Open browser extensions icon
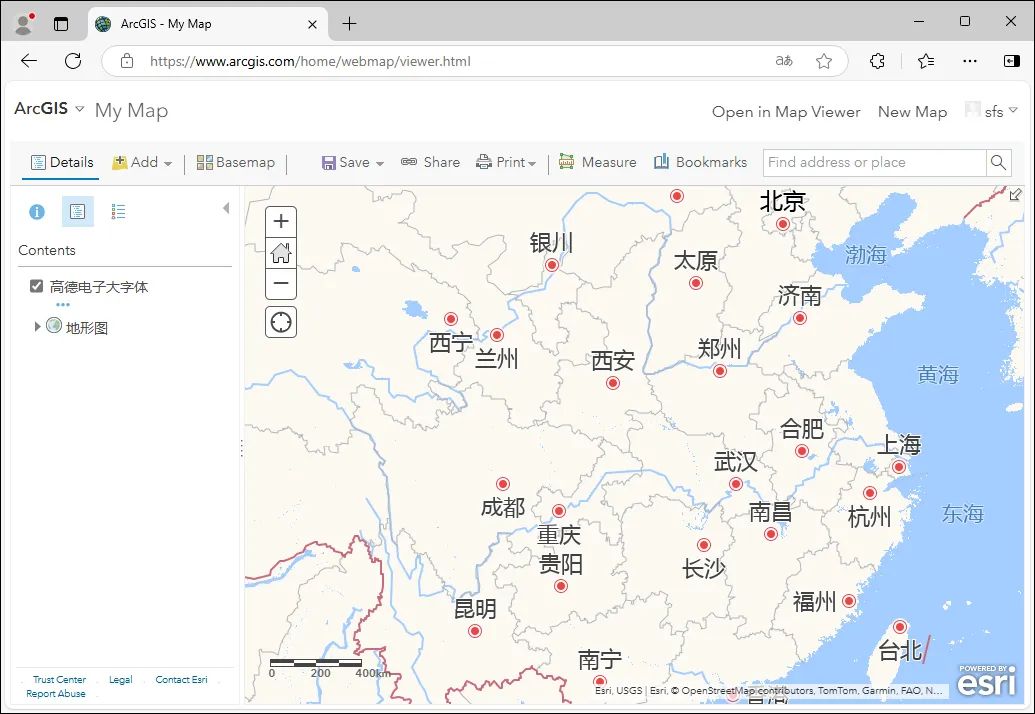The image size is (1035, 714). [877, 61]
